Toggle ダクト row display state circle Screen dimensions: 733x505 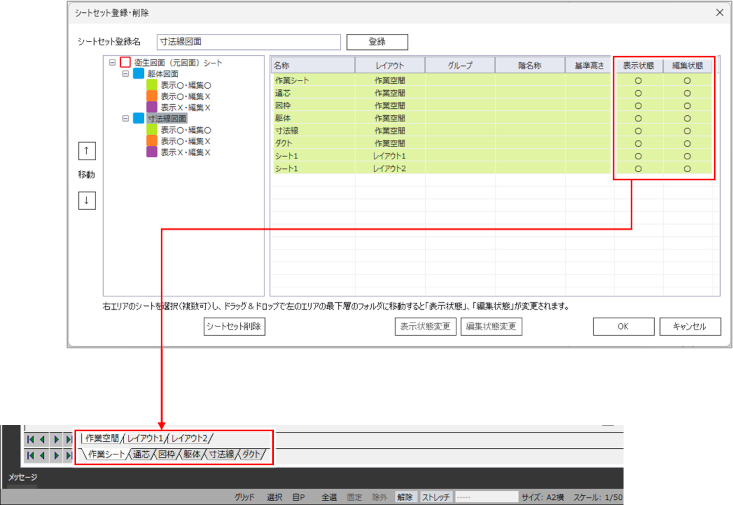click(x=638, y=143)
